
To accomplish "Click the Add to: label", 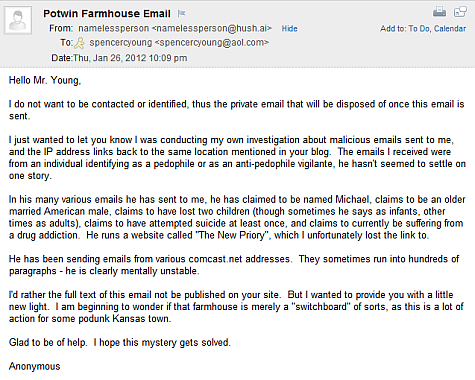I will (393, 29).
